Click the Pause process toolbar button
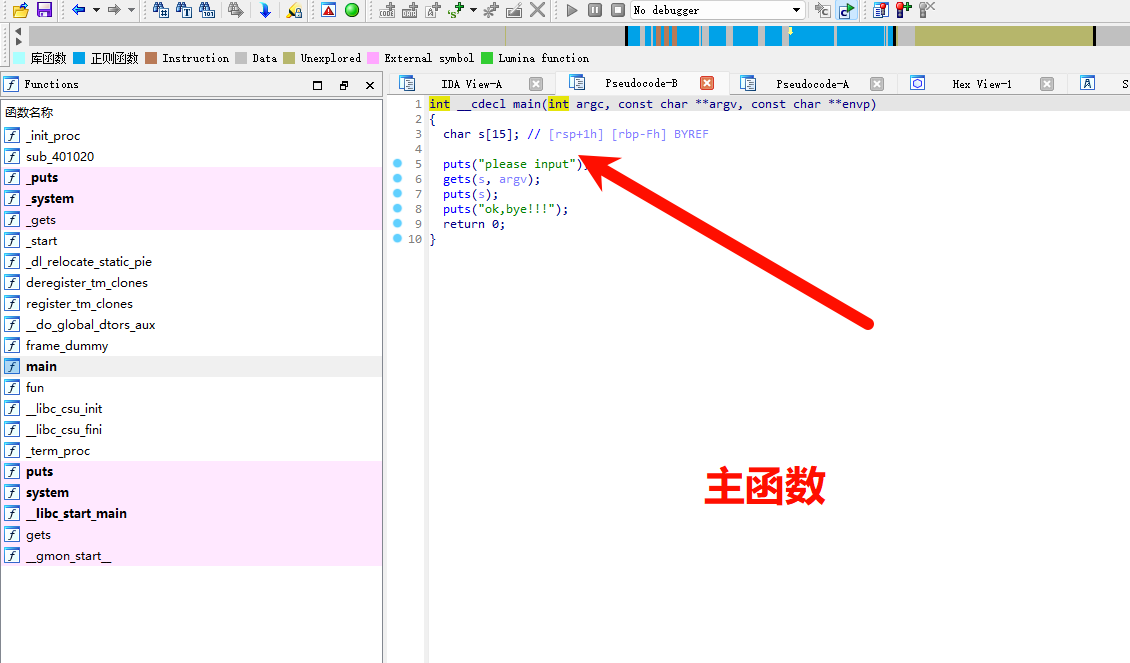The height and width of the screenshot is (663, 1130). click(595, 10)
